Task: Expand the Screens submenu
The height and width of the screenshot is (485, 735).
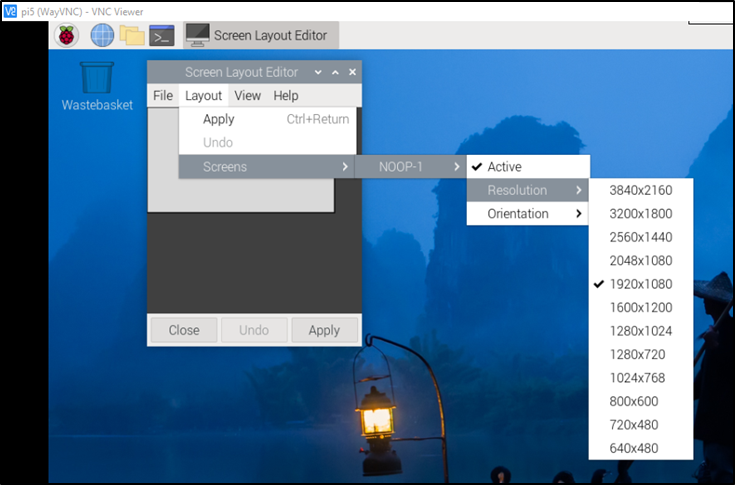Action: tap(267, 167)
